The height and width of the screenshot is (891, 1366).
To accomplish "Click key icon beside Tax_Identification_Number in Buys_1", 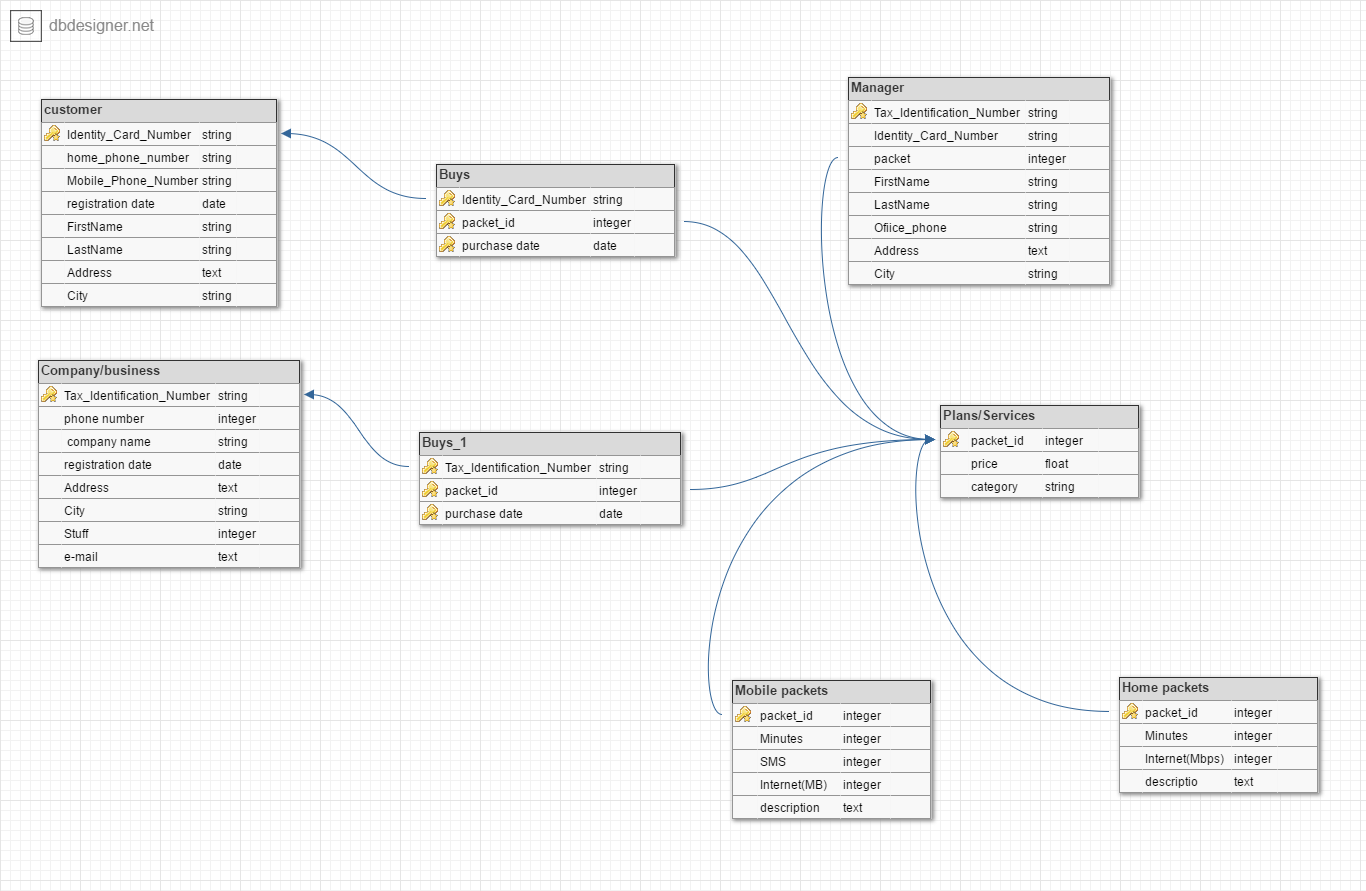I will 430,467.
